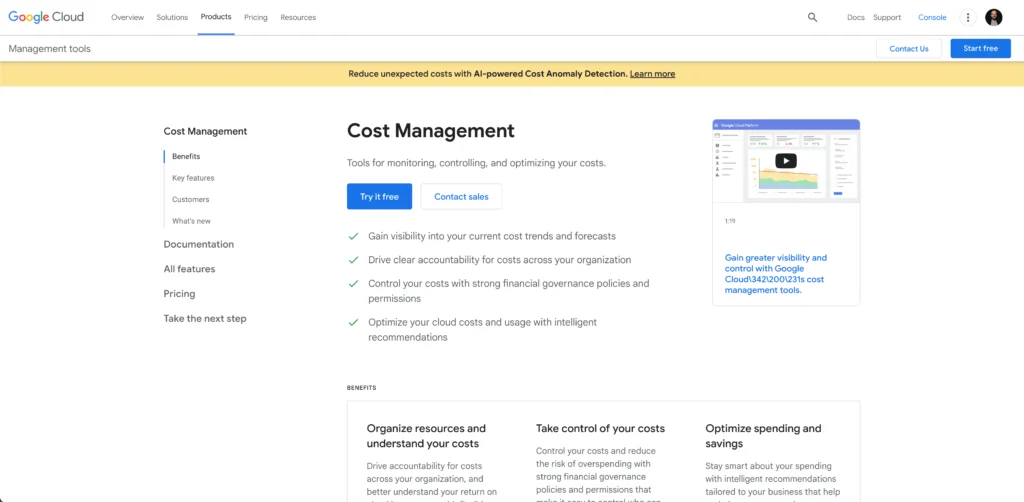The width and height of the screenshot is (1024, 502).
Task: Click the user profile avatar
Action: click(993, 18)
